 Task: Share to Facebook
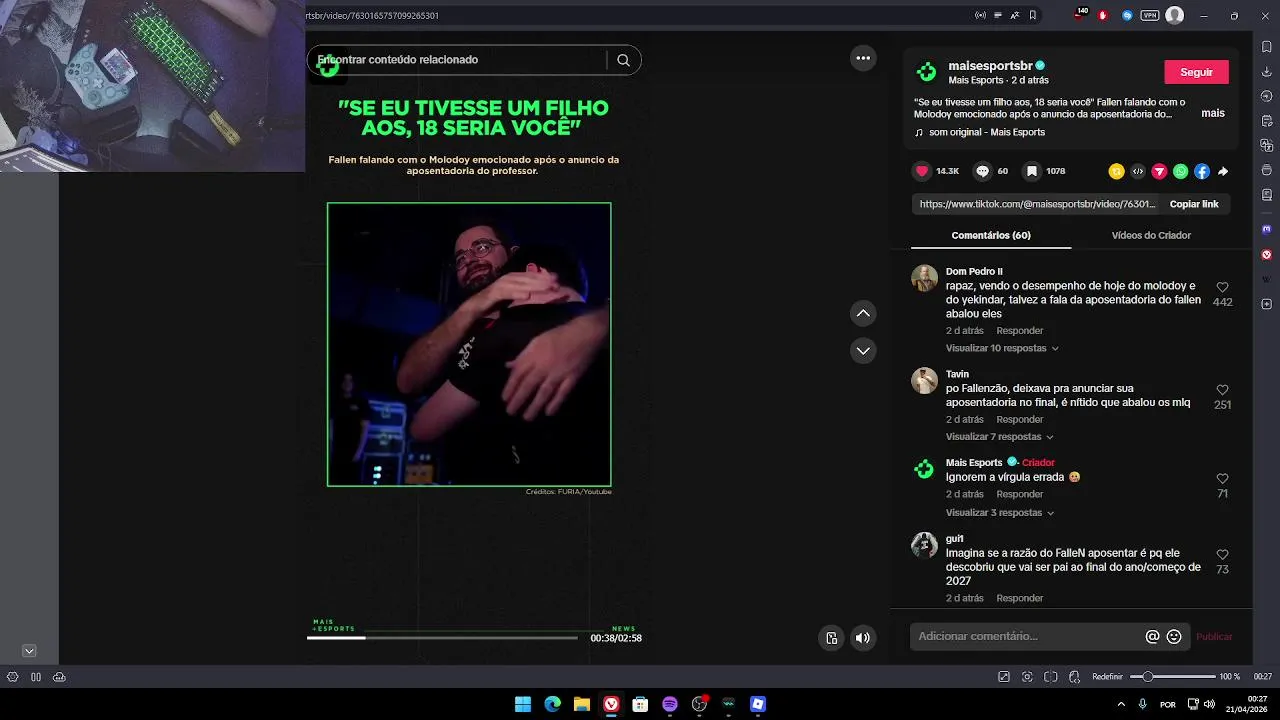point(1202,171)
